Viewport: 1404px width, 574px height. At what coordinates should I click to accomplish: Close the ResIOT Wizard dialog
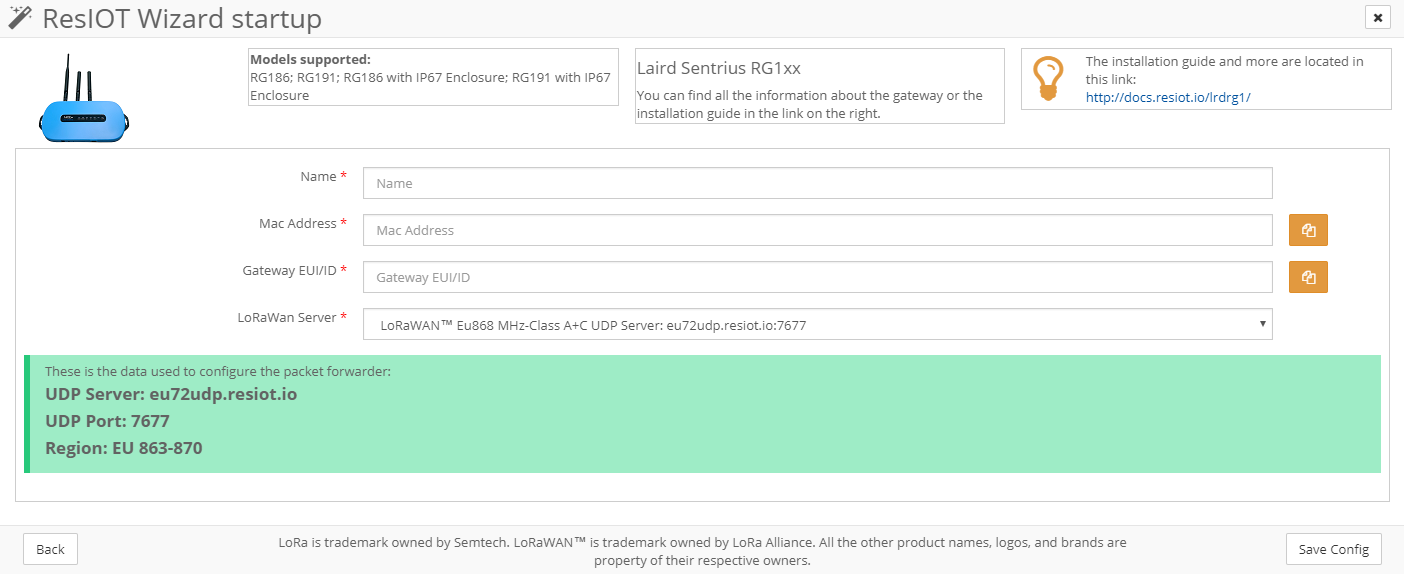[x=1377, y=17]
